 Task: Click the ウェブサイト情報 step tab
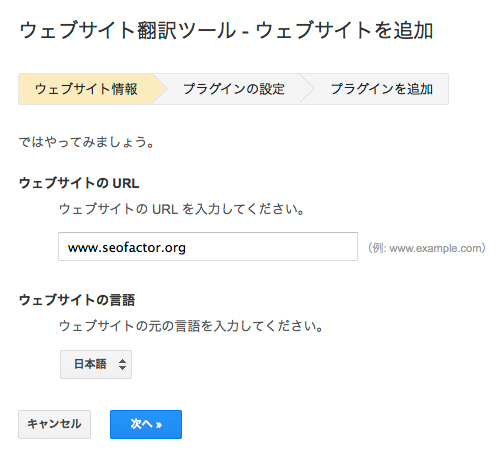pos(86,89)
